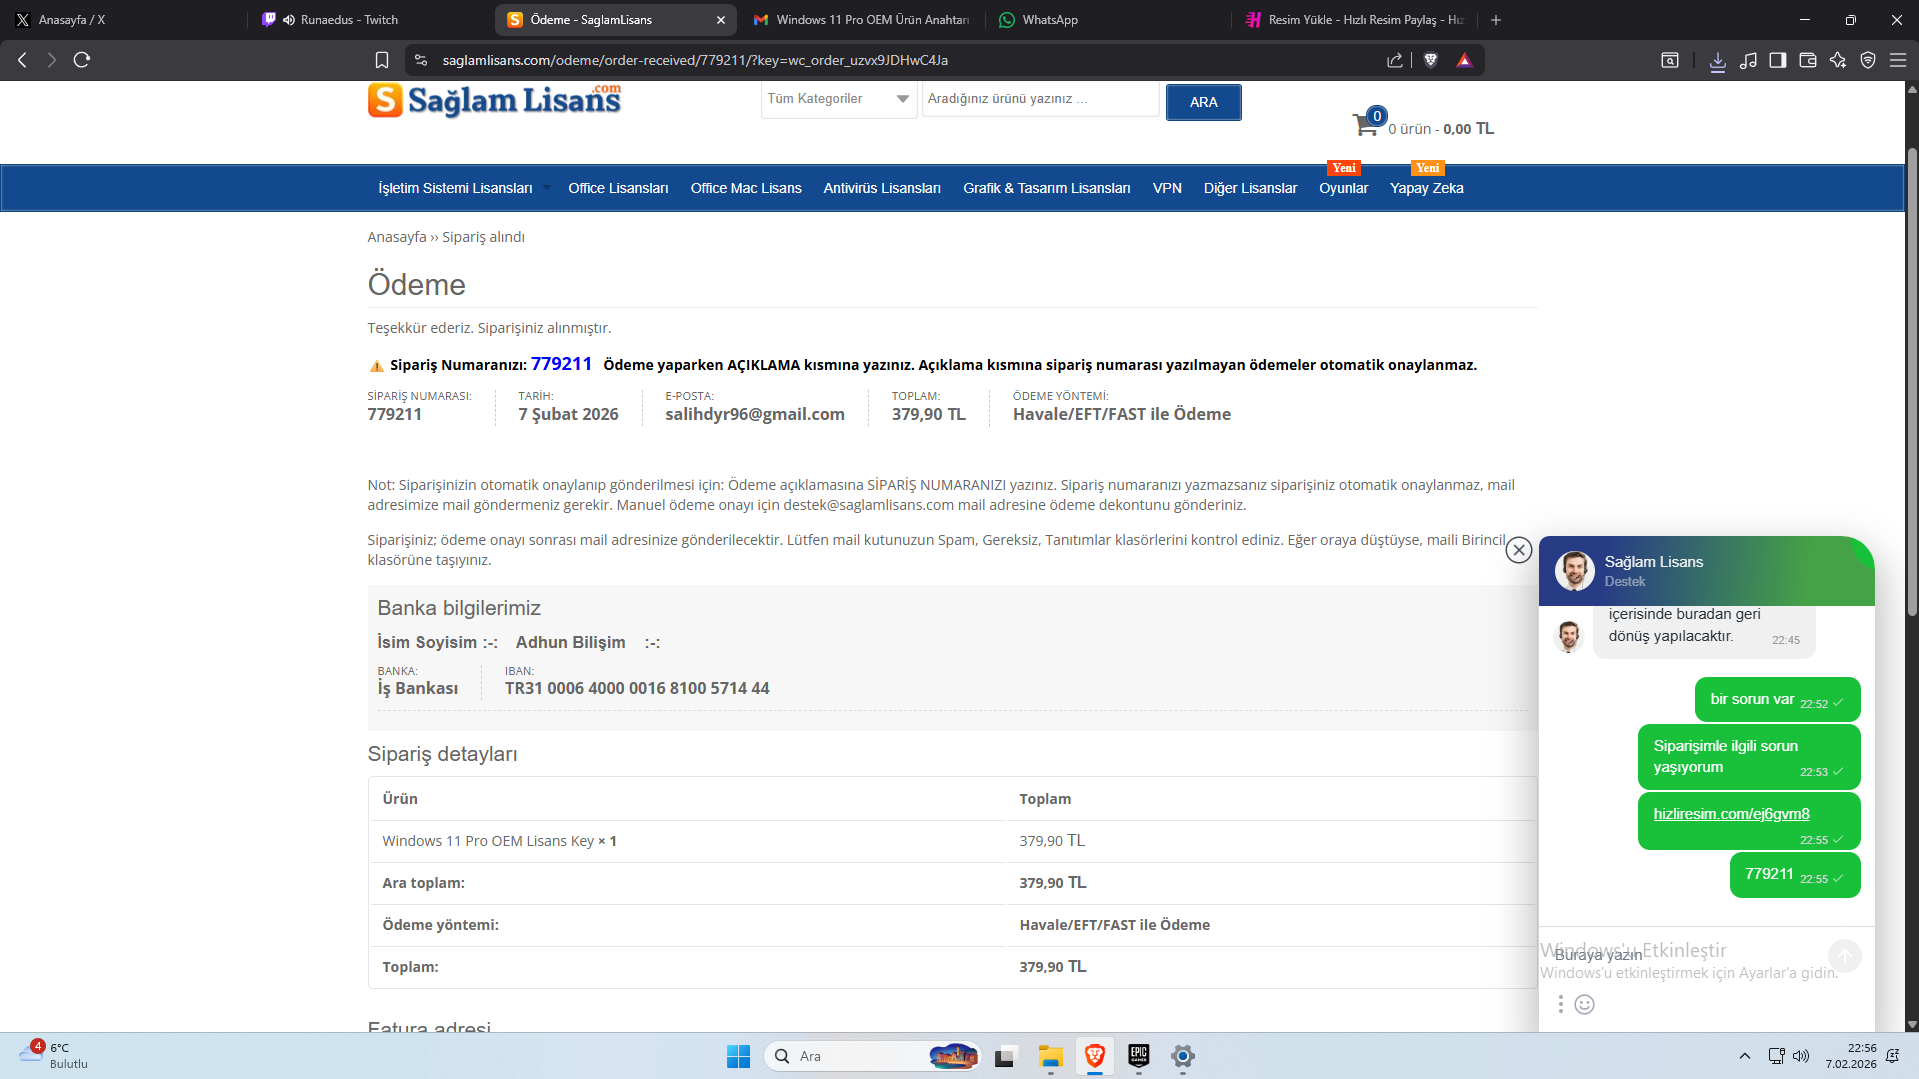
Task: Open the Leo AI sparkle icon
Action: (x=1838, y=60)
